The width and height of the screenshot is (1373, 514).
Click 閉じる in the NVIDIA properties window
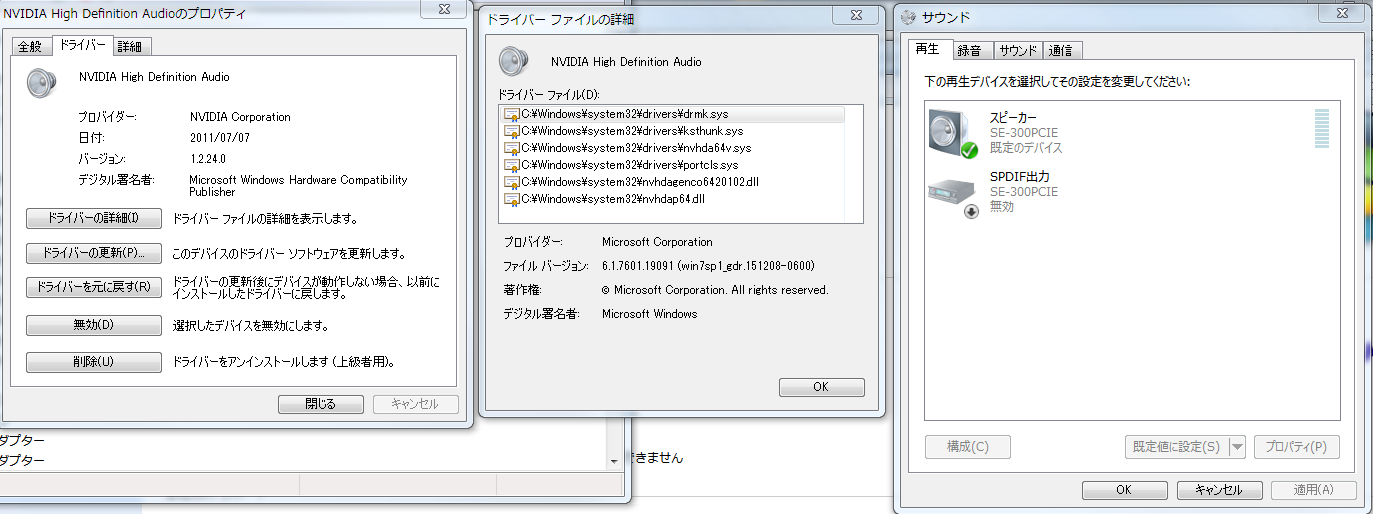pos(321,404)
